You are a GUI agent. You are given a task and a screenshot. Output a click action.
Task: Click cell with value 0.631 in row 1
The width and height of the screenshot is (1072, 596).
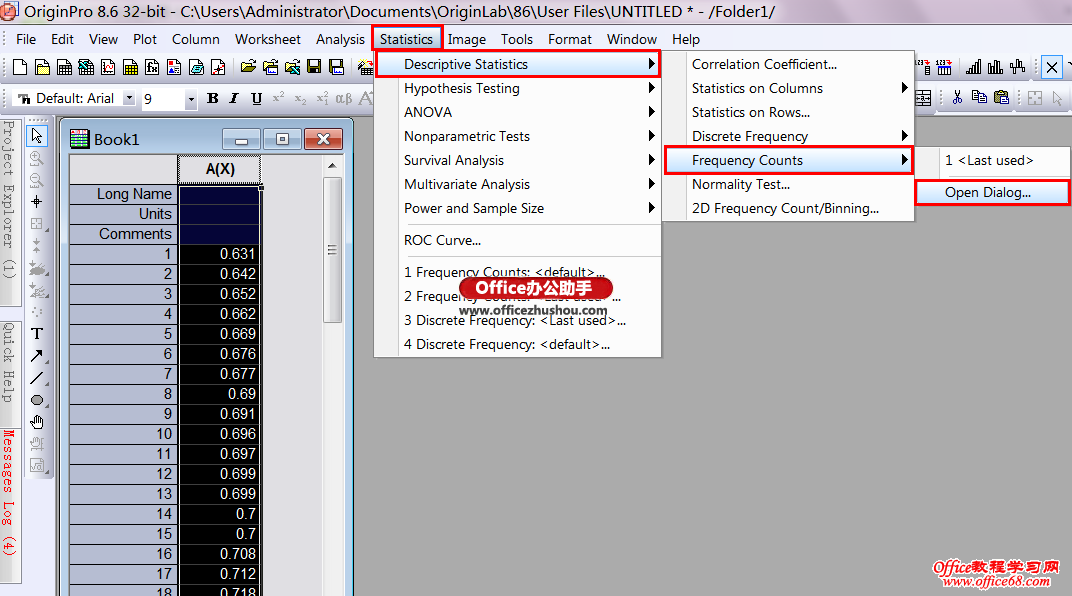point(219,254)
